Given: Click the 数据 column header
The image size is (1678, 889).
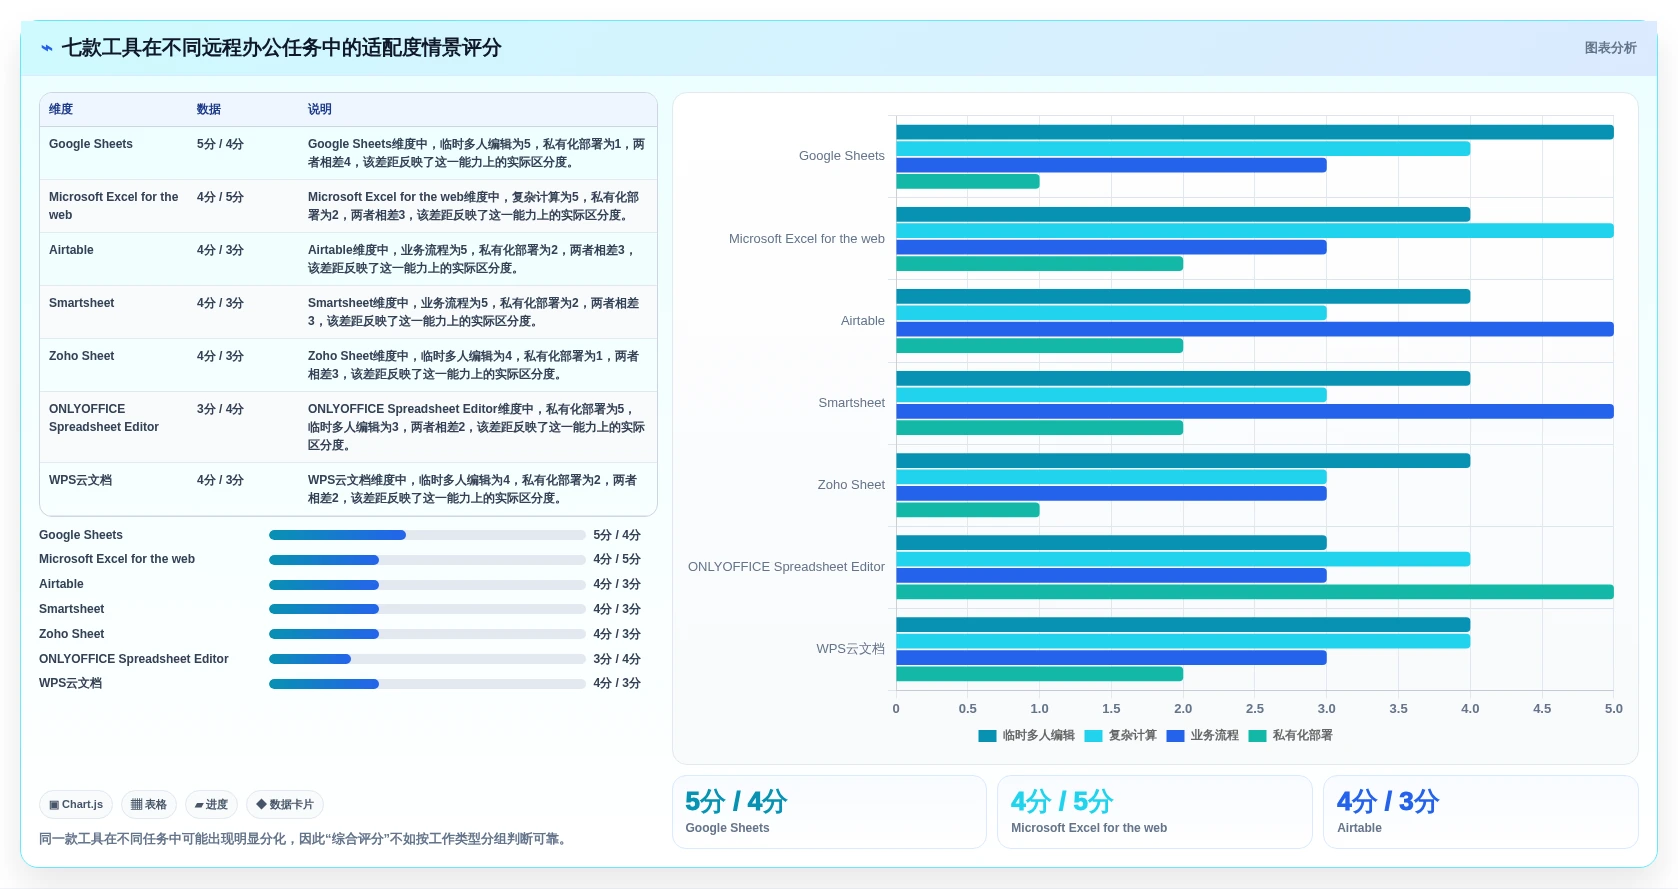Looking at the screenshot, I should point(209,109).
